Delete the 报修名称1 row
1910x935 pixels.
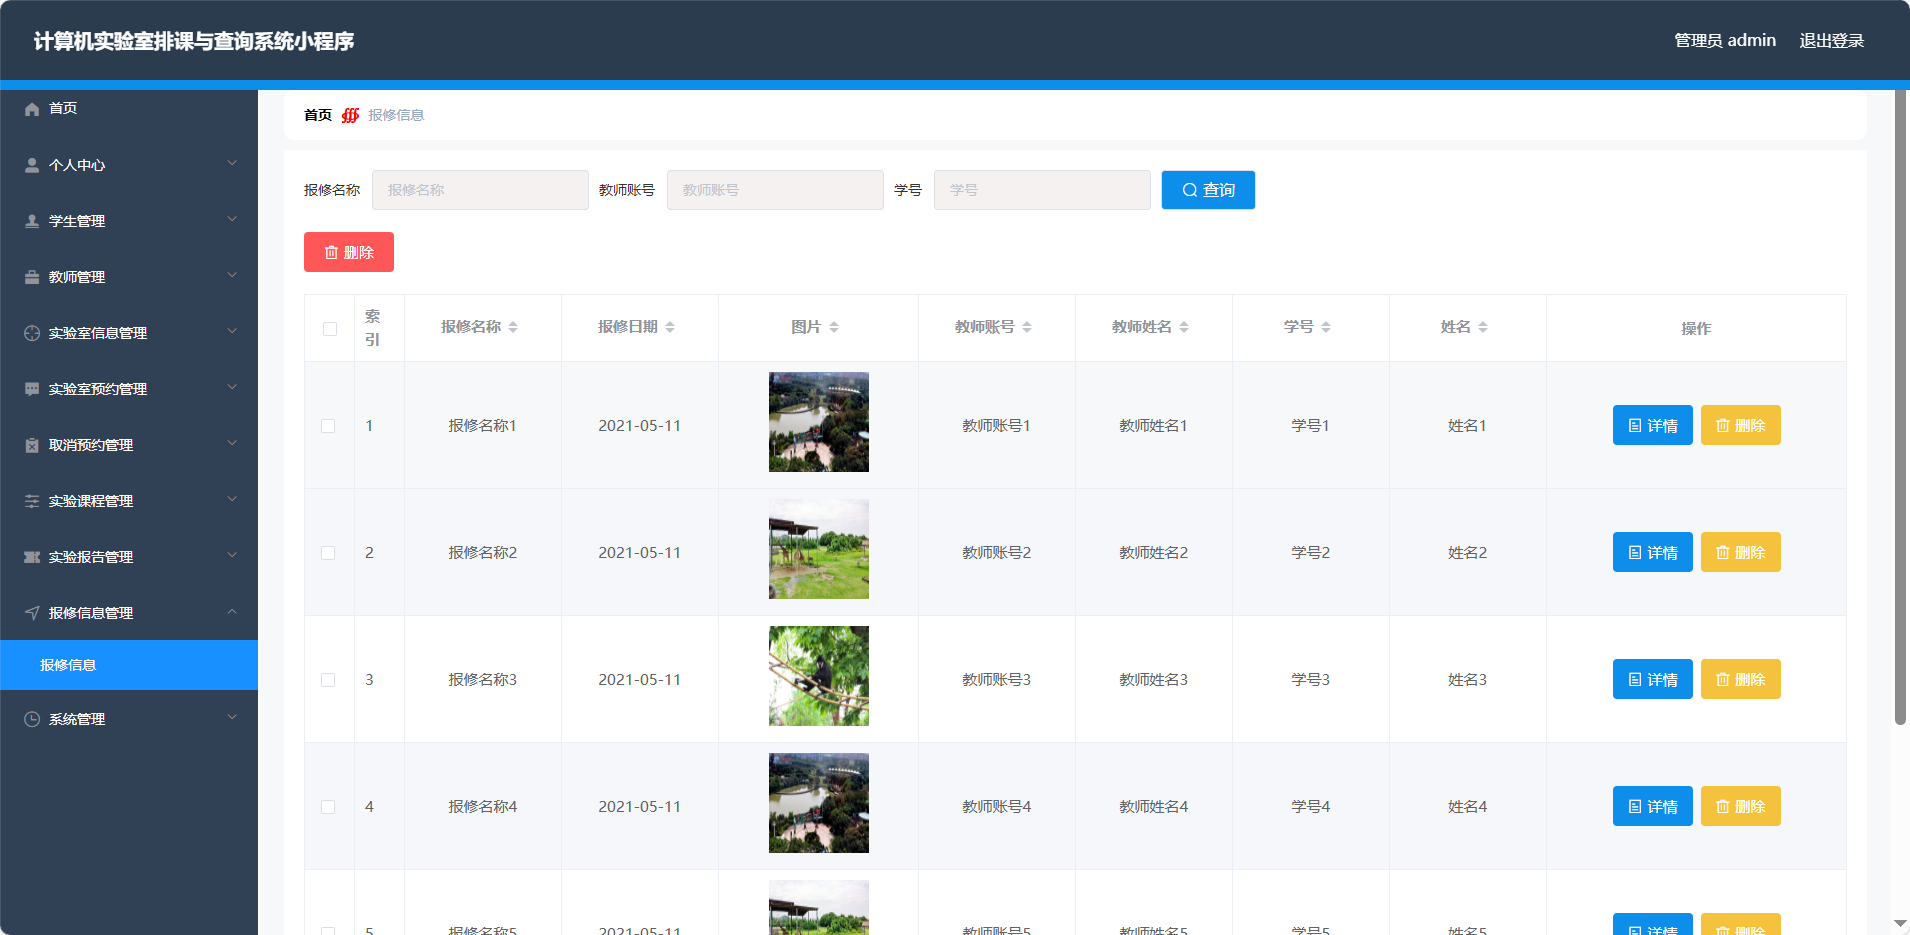[1740, 425]
